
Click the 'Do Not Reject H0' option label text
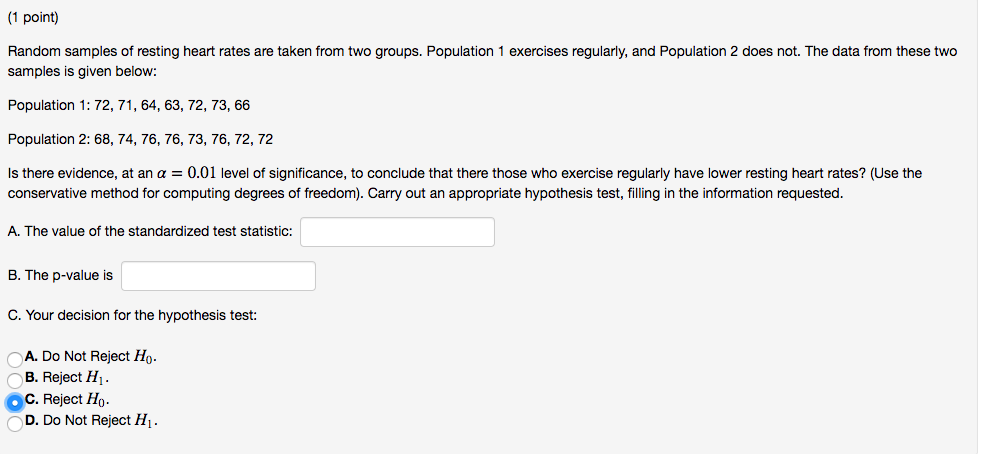(x=98, y=357)
